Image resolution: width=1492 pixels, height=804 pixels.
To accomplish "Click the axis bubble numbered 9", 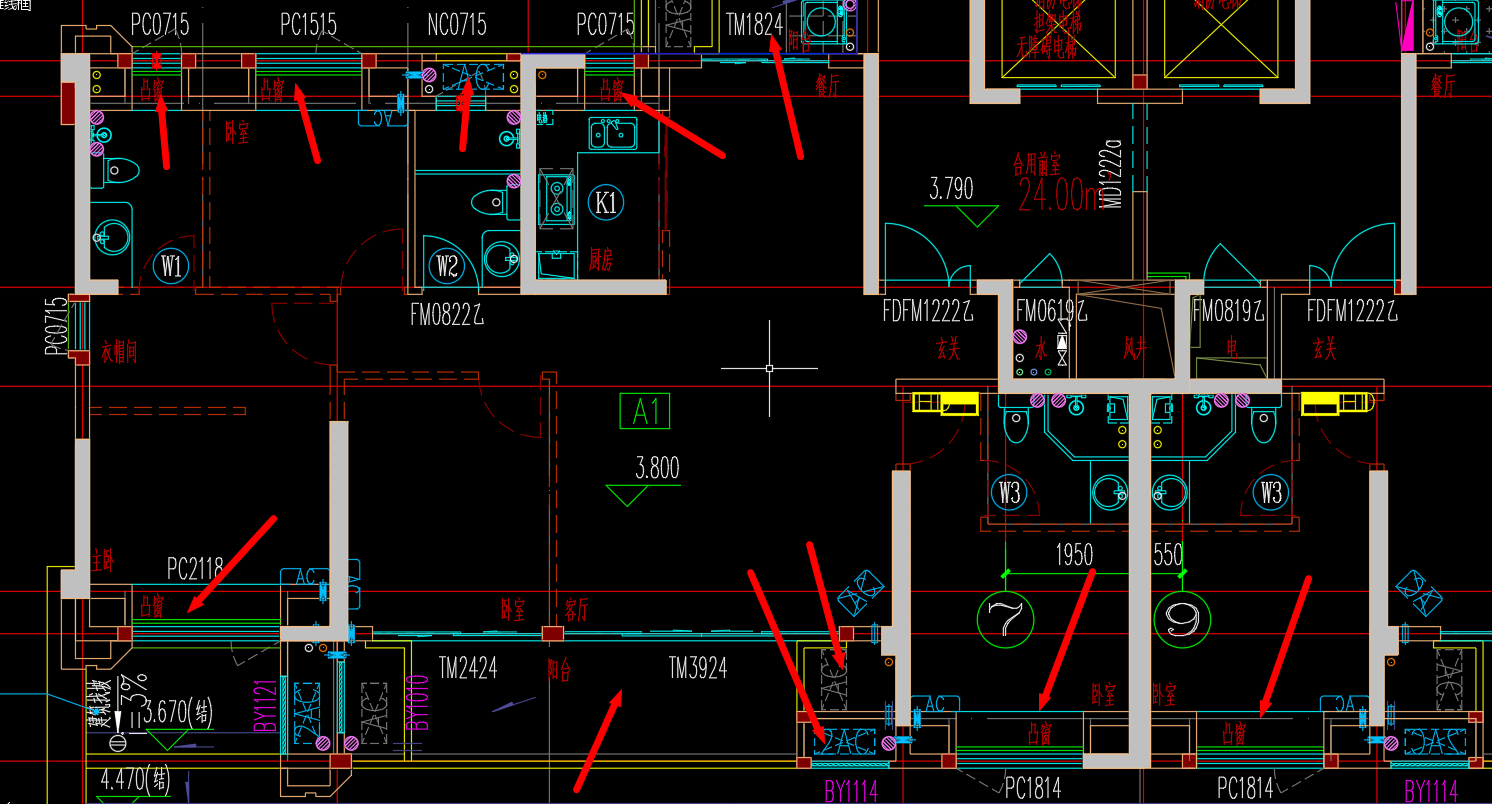I will [x=1180, y=620].
